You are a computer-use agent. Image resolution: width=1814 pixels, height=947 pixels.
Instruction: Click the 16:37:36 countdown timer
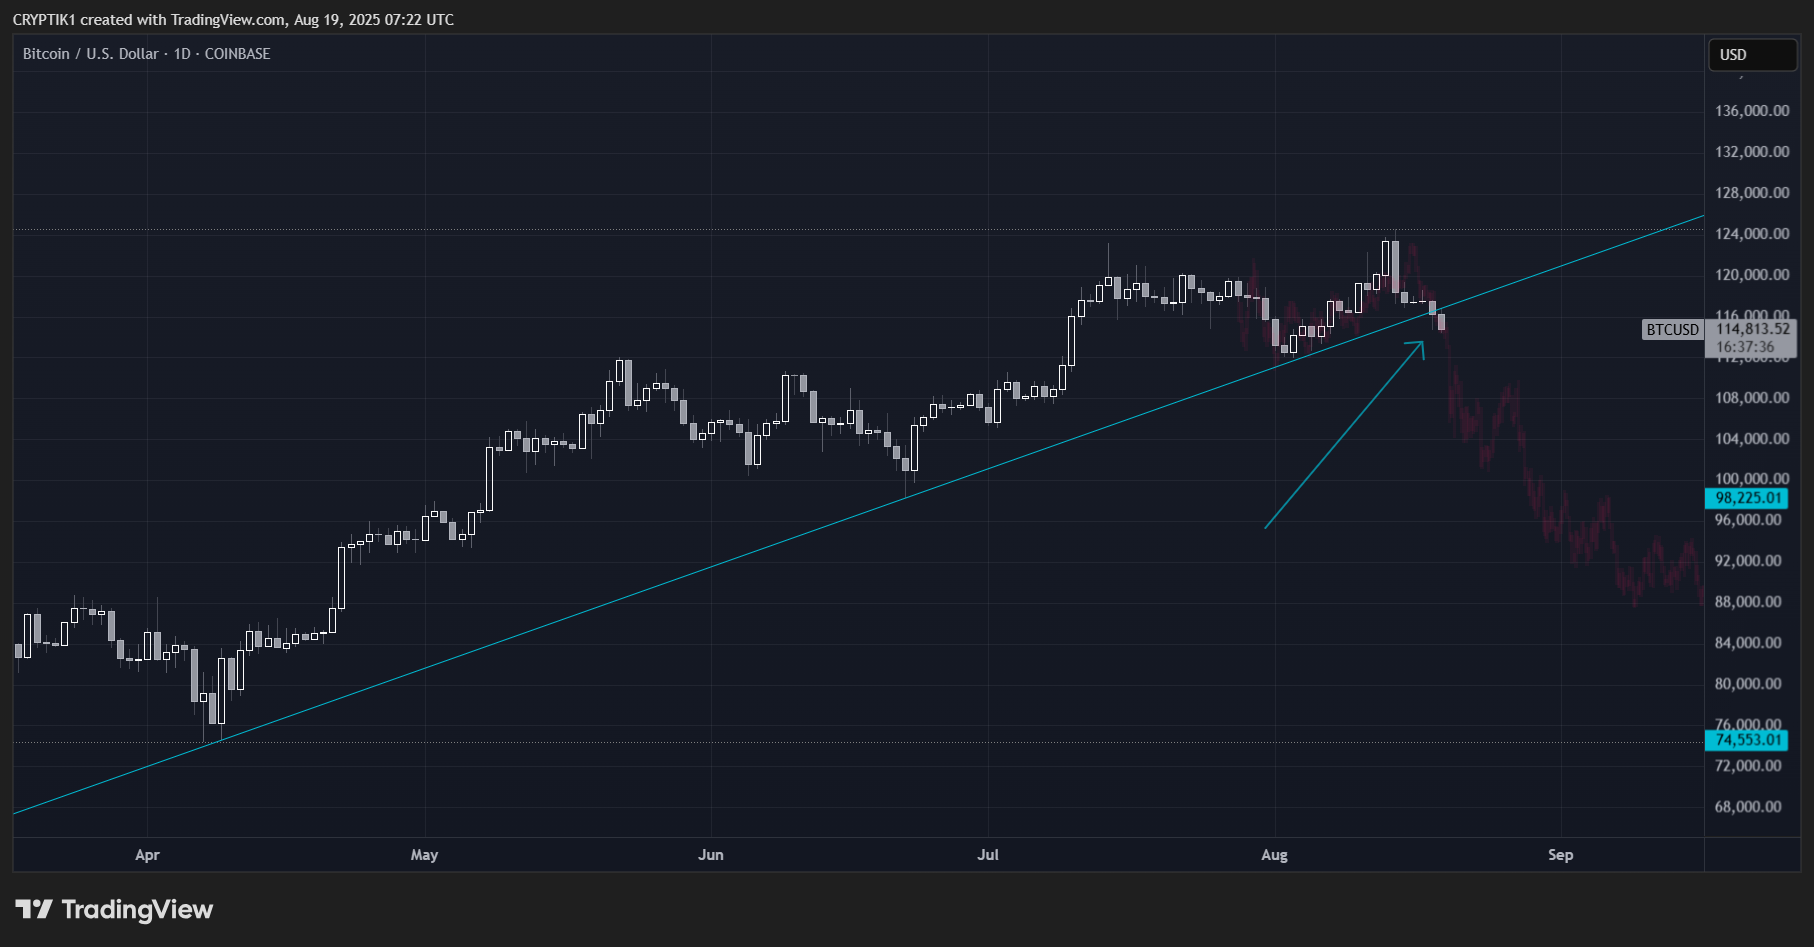click(x=1745, y=347)
